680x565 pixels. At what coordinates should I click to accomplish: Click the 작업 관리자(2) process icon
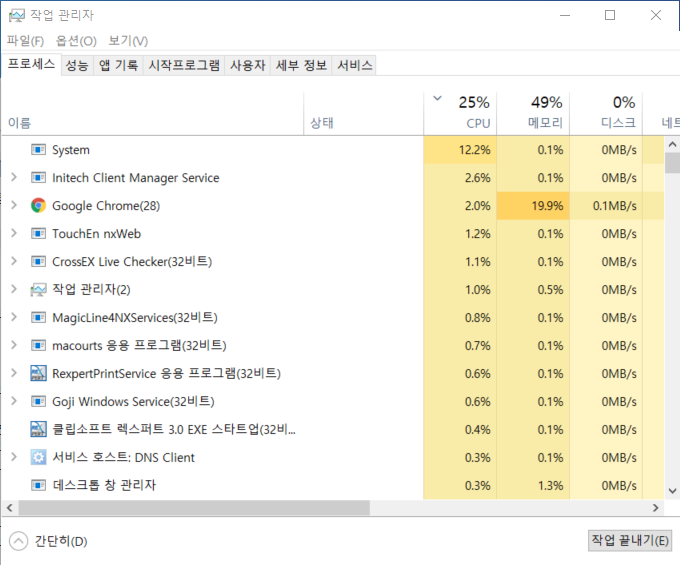38,290
